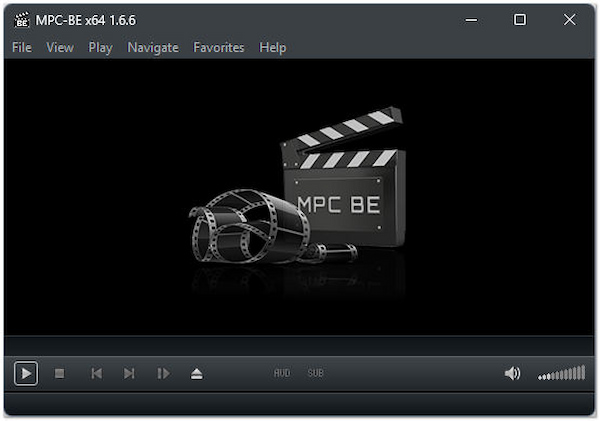
Task: Maximize the MPC-BE window
Action: pyautogui.click(x=520, y=20)
